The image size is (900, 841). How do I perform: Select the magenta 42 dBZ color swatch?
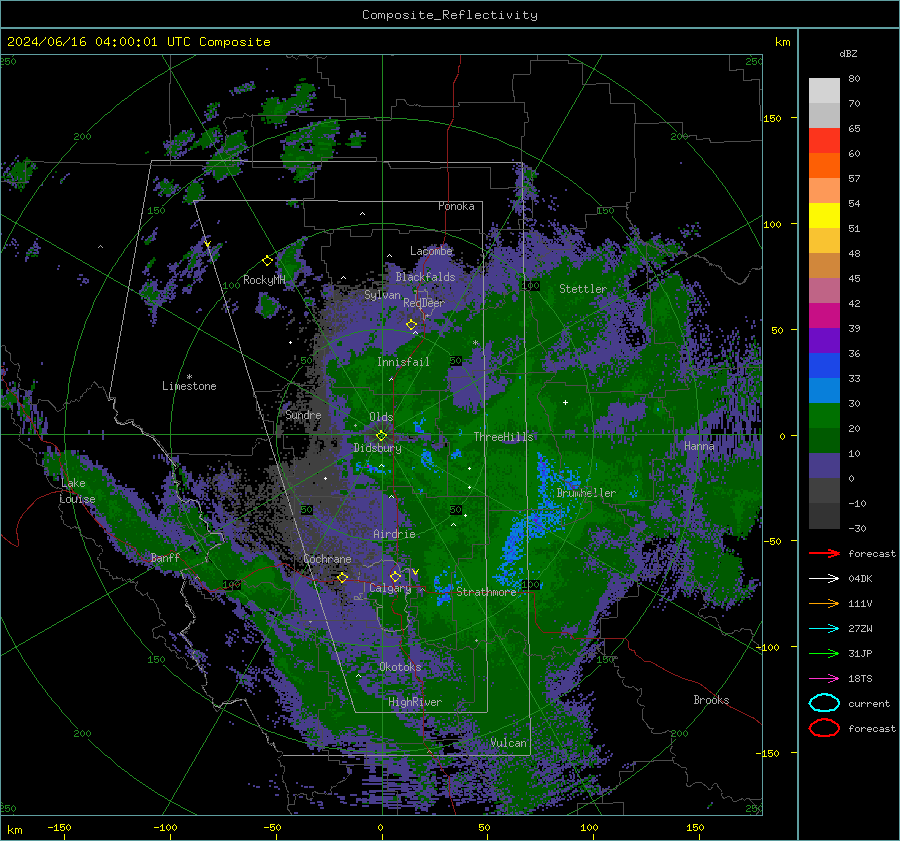click(x=824, y=315)
